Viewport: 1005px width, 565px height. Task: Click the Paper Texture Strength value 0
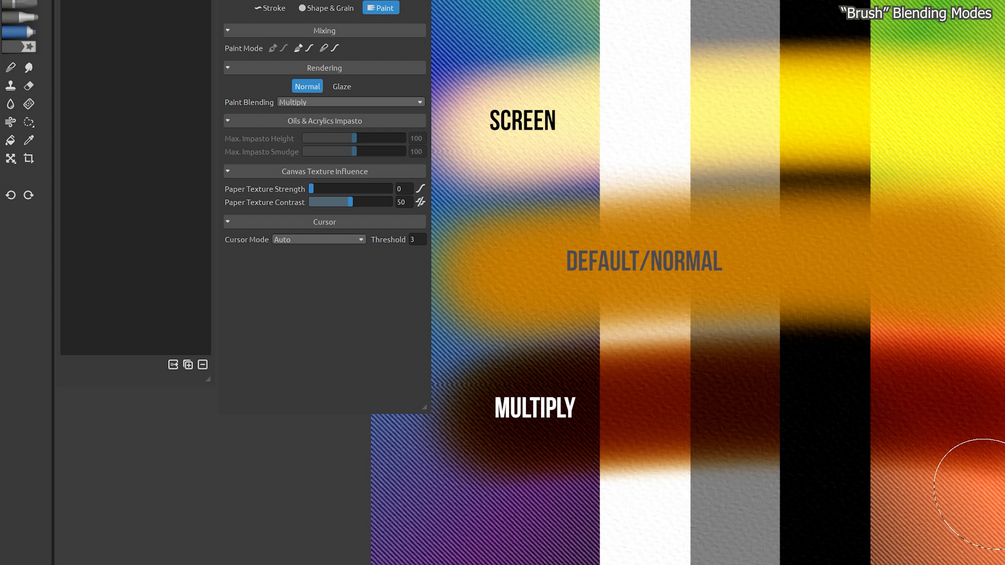(403, 188)
